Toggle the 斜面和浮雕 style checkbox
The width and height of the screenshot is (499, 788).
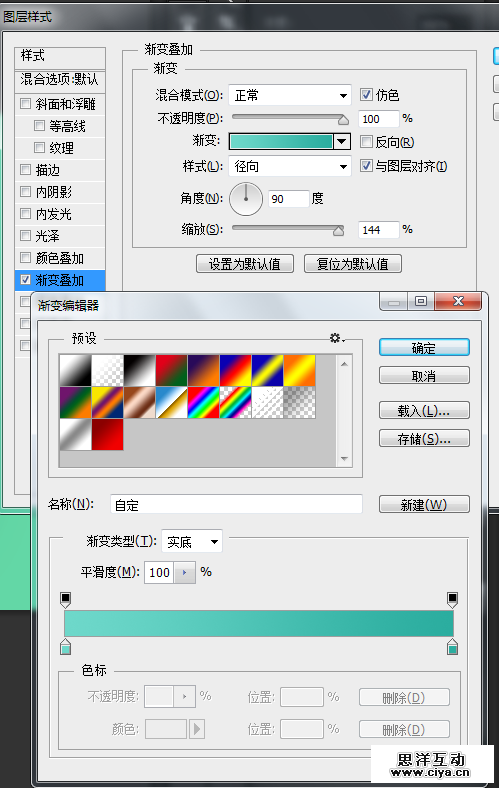[25, 104]
